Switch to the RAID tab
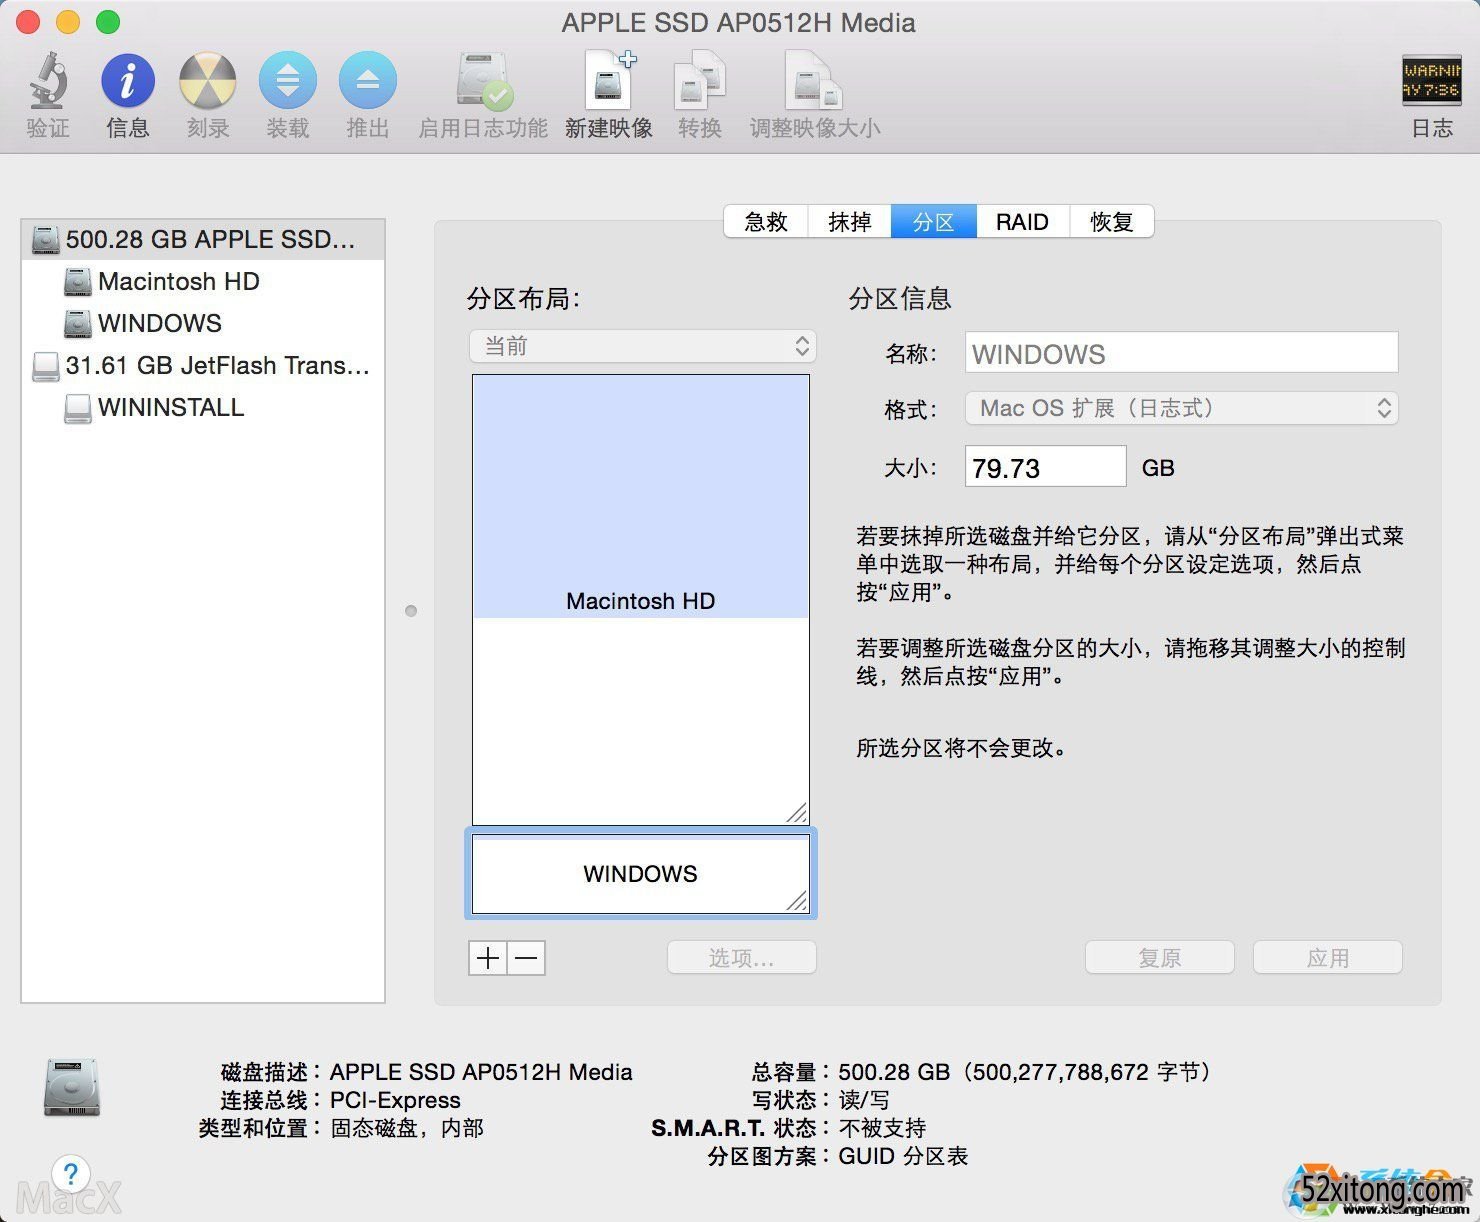Screen dimensions: 1480x1222 pos(1022,222)
